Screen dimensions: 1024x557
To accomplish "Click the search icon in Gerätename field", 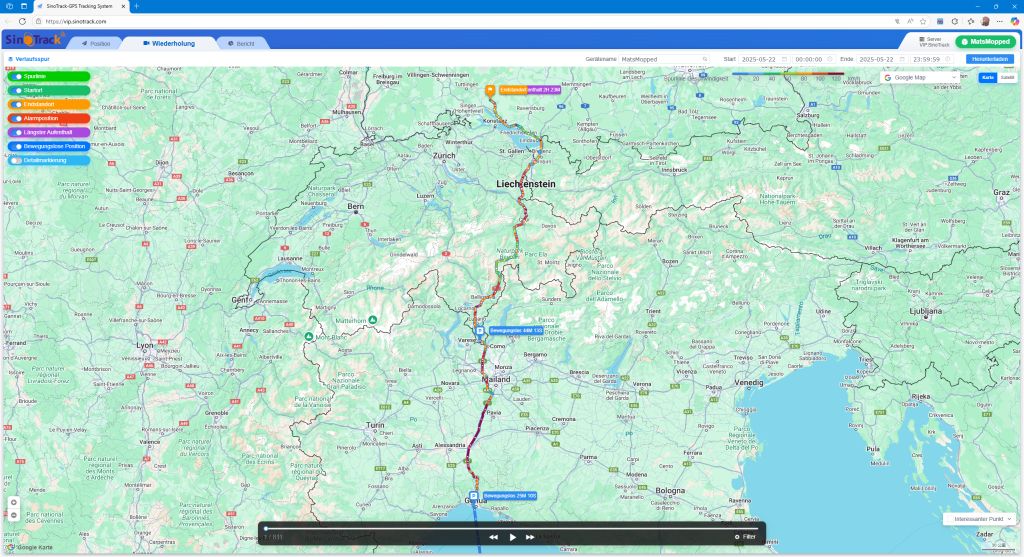I will pyautogui.click(x=705, y=59).
